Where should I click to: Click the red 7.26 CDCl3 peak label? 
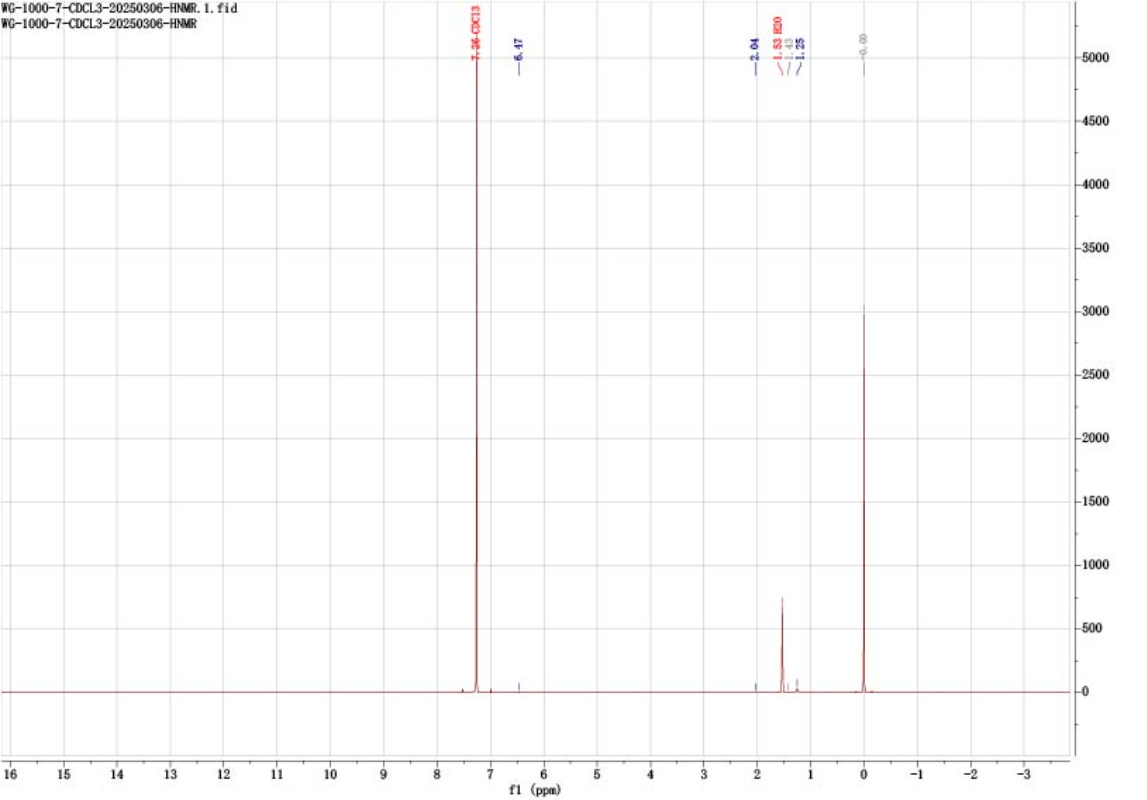[x=478, y=40]
